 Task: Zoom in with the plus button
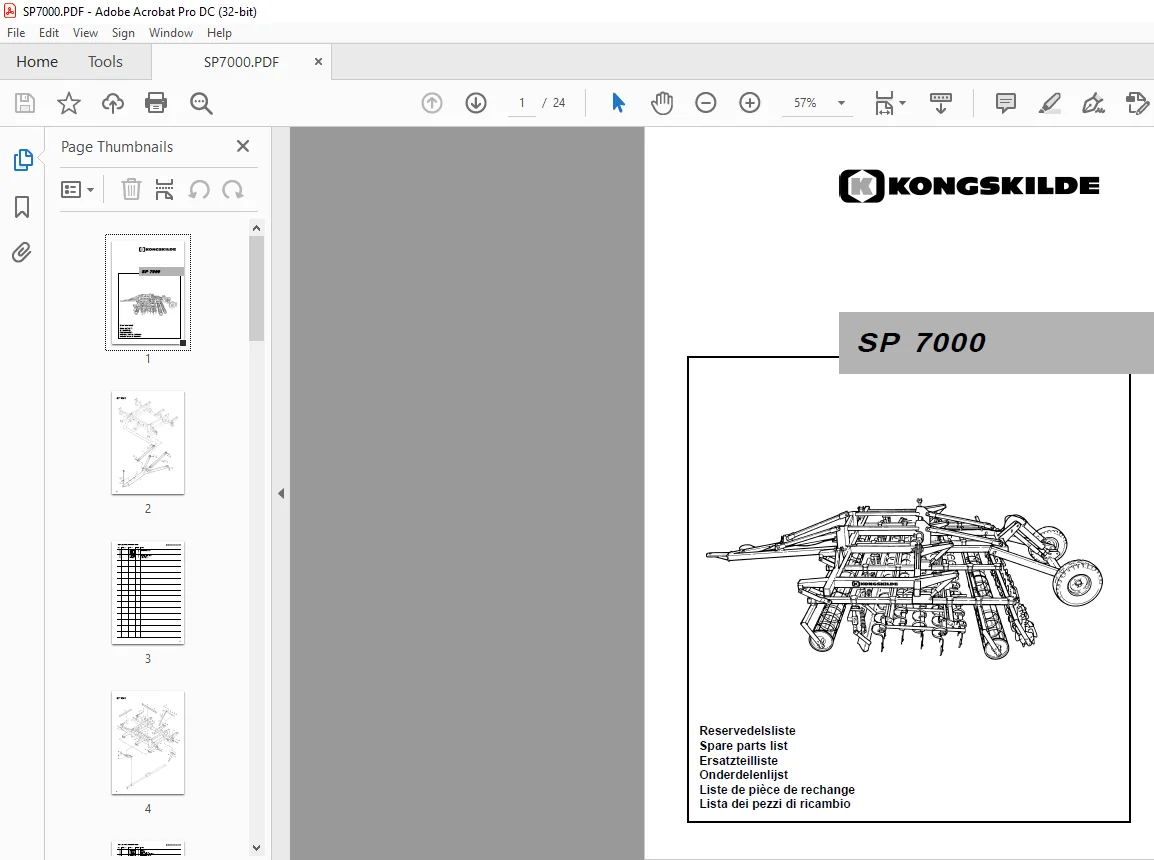click(750, 103)
